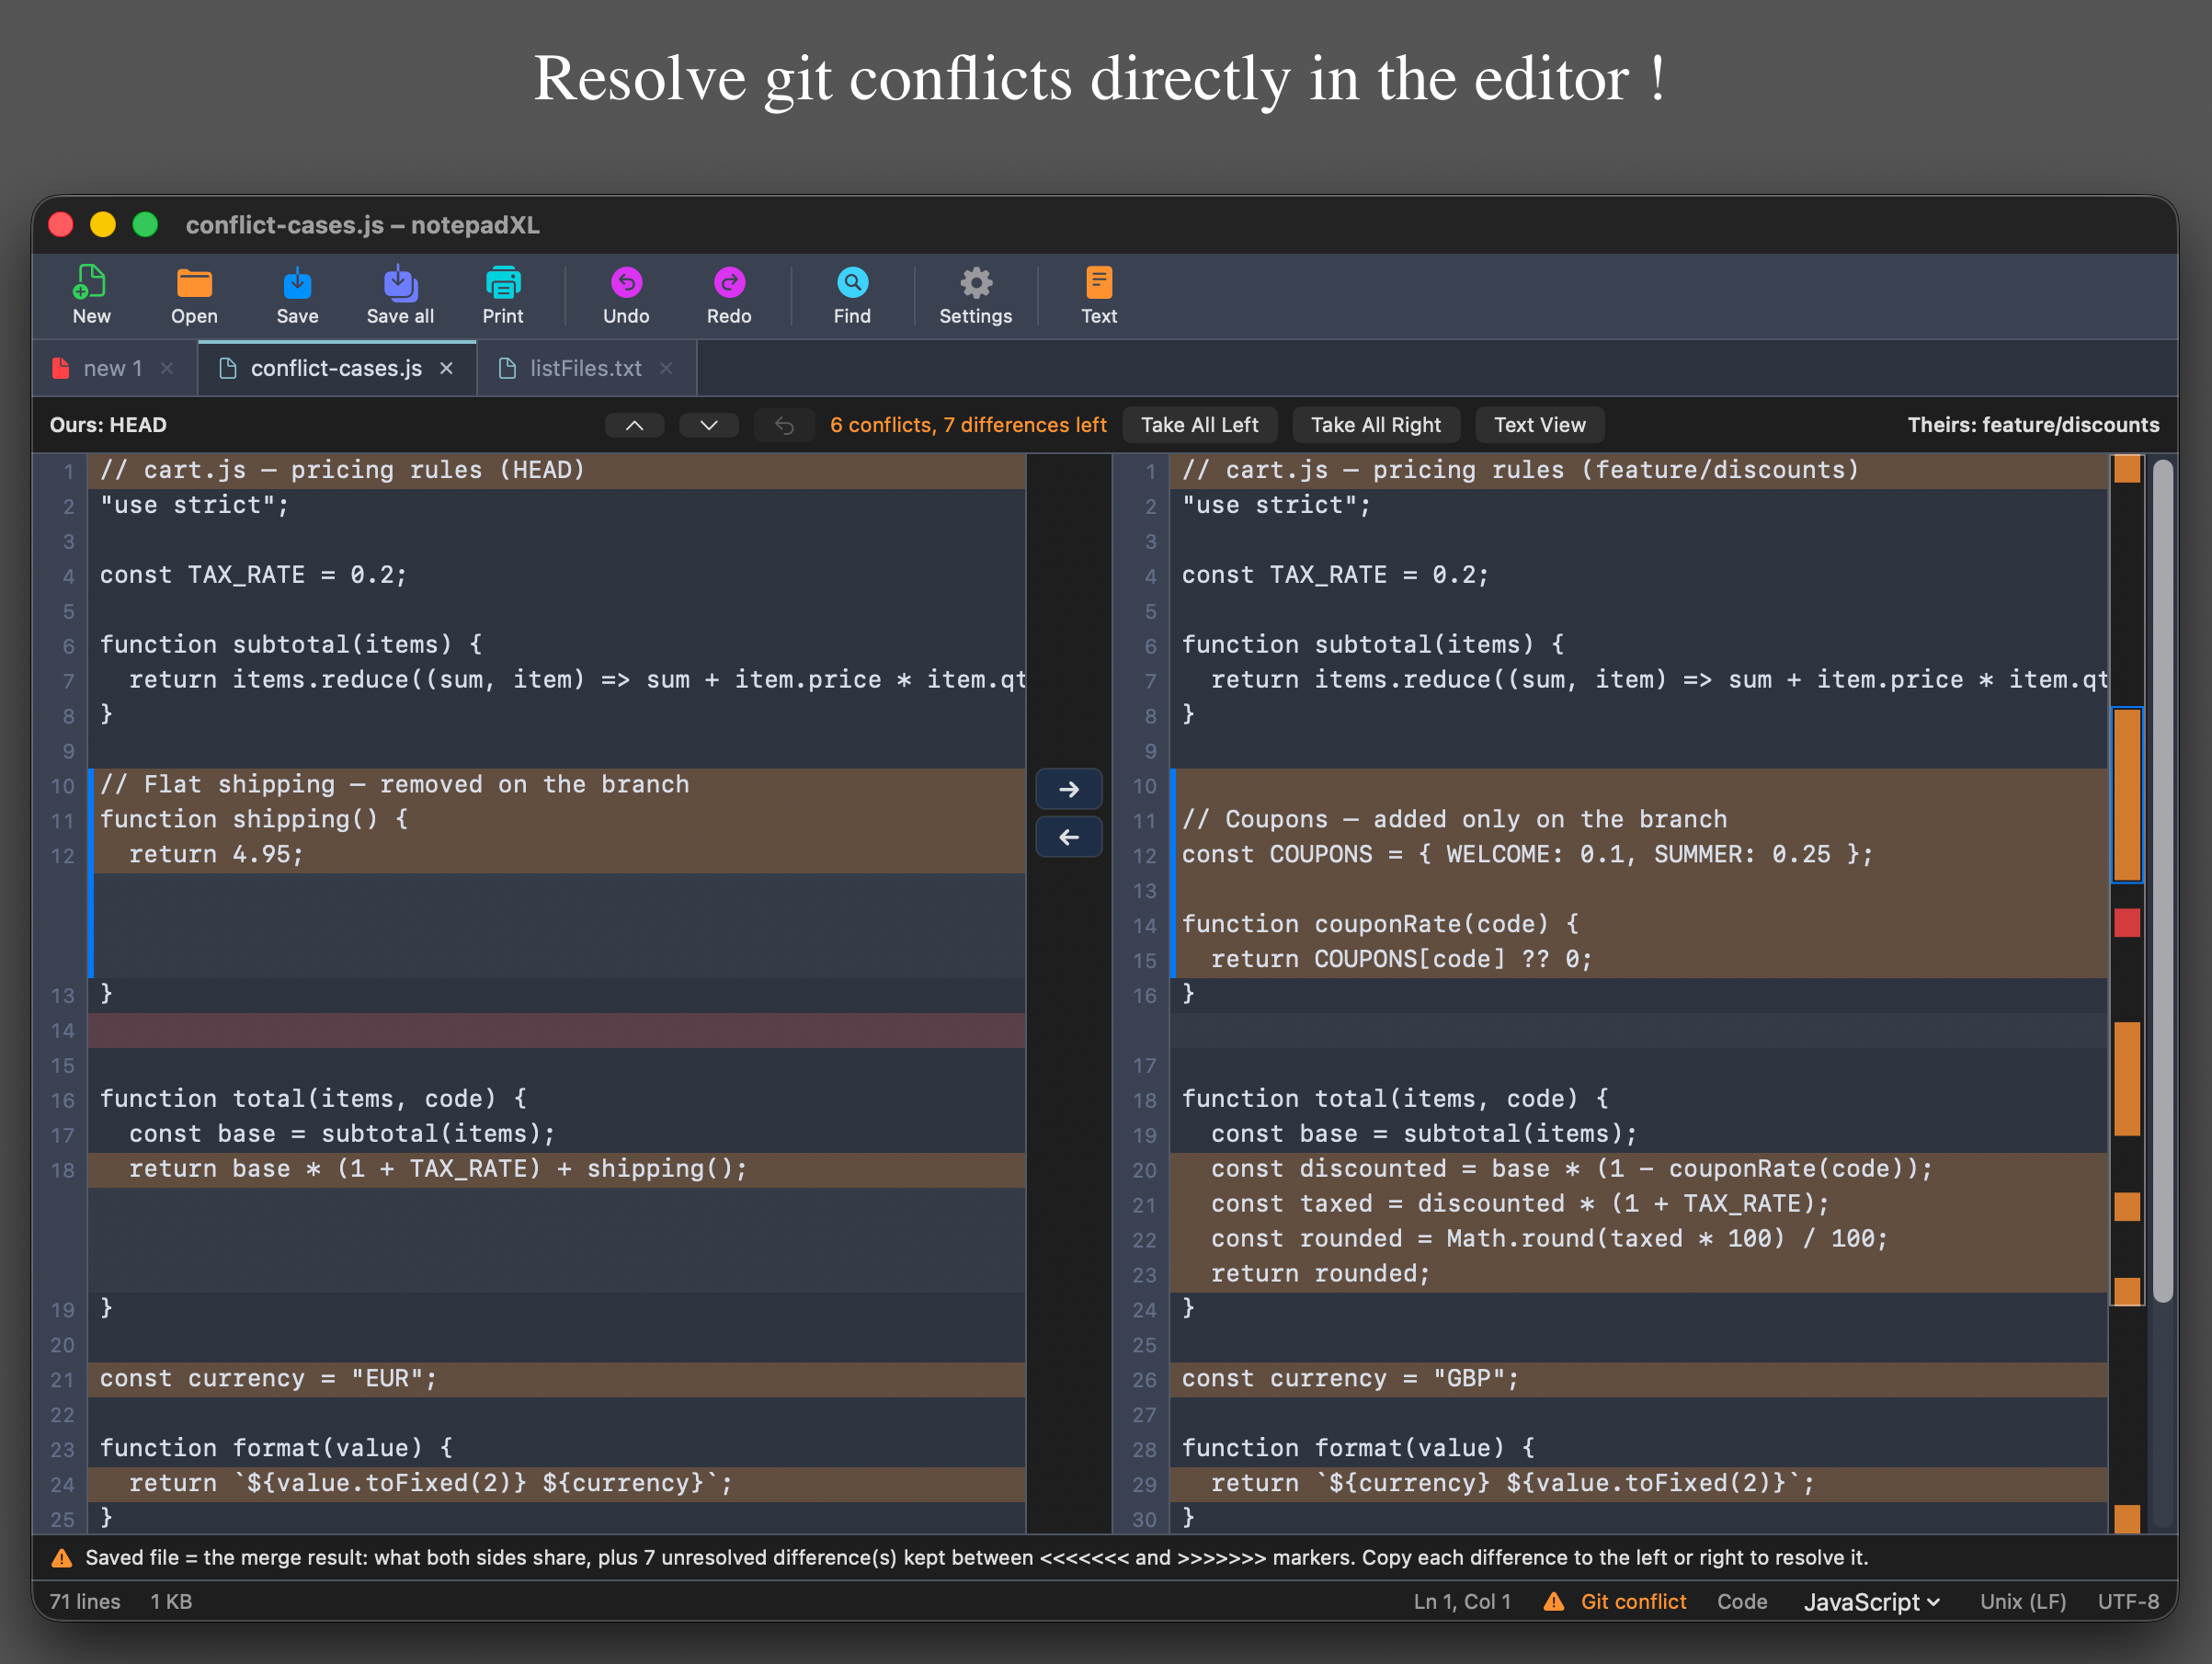Click Take All Right button

pyautogui.click(x=1375, y=425)
